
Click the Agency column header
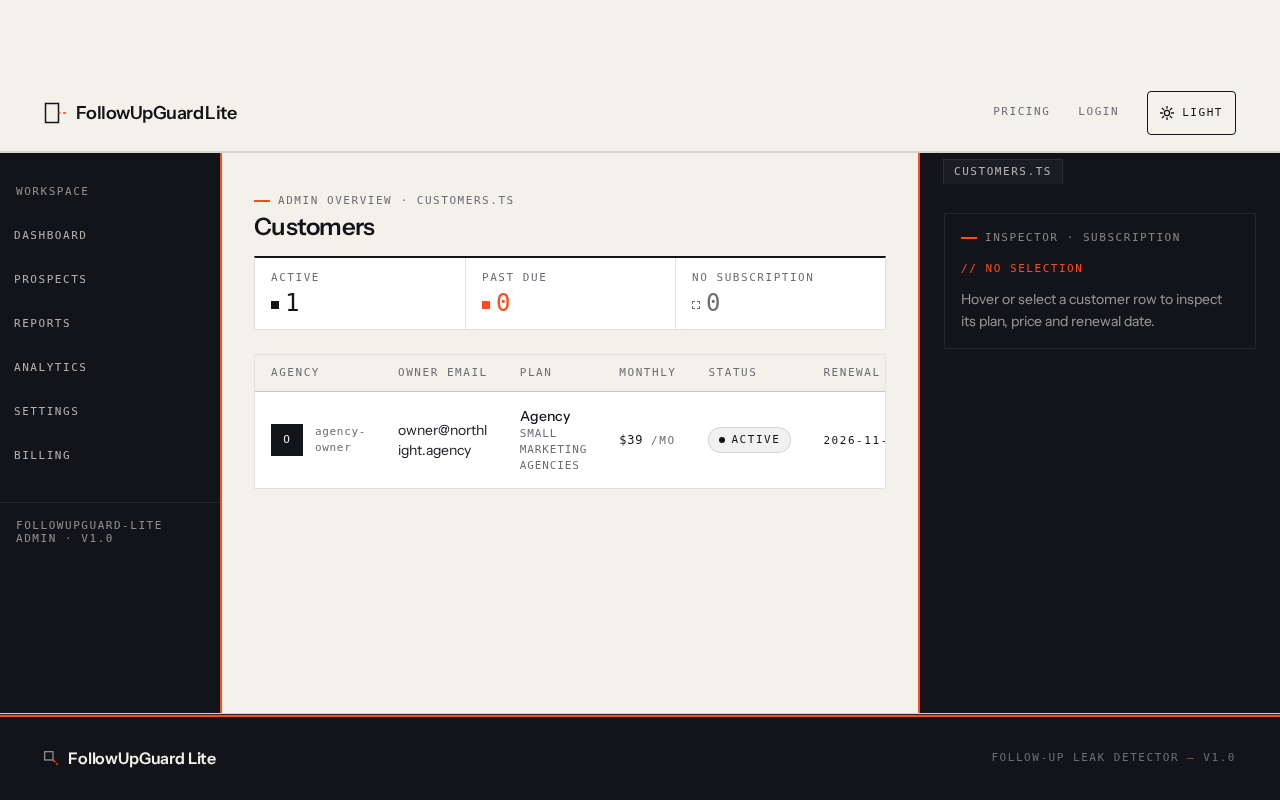[295, 373]
